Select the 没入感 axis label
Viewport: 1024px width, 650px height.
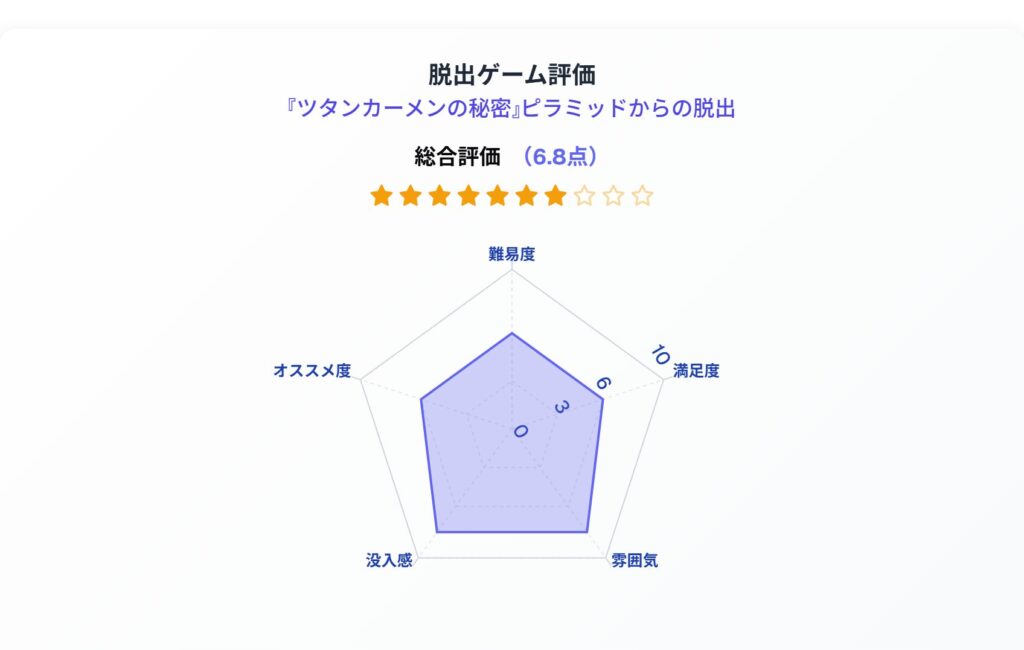[389, 561]
